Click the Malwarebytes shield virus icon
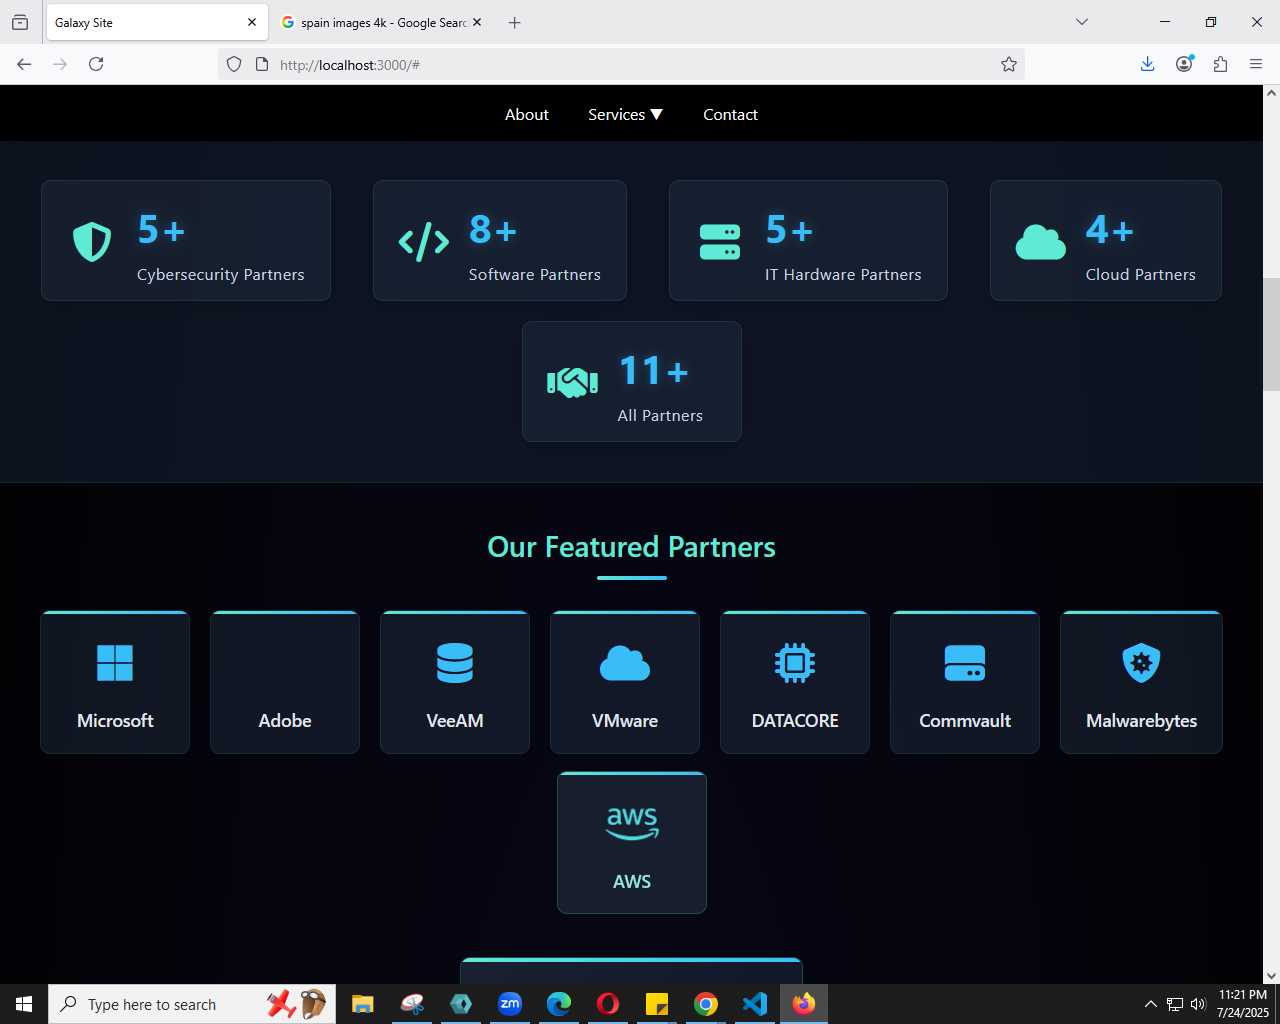1280x1024 pixels. pos(1141,662)
